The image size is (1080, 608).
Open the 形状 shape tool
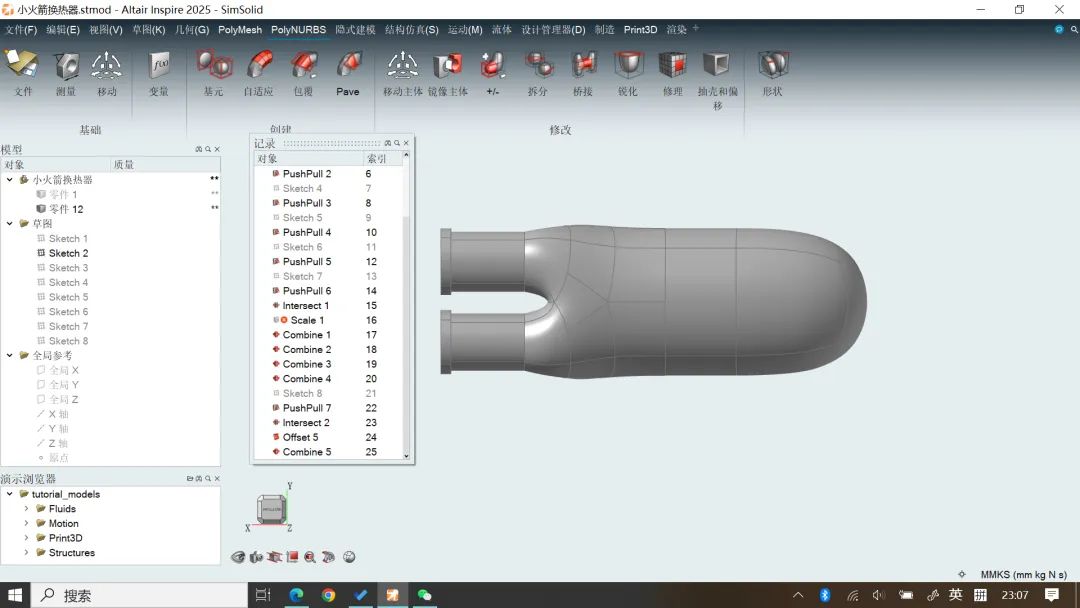773,70
